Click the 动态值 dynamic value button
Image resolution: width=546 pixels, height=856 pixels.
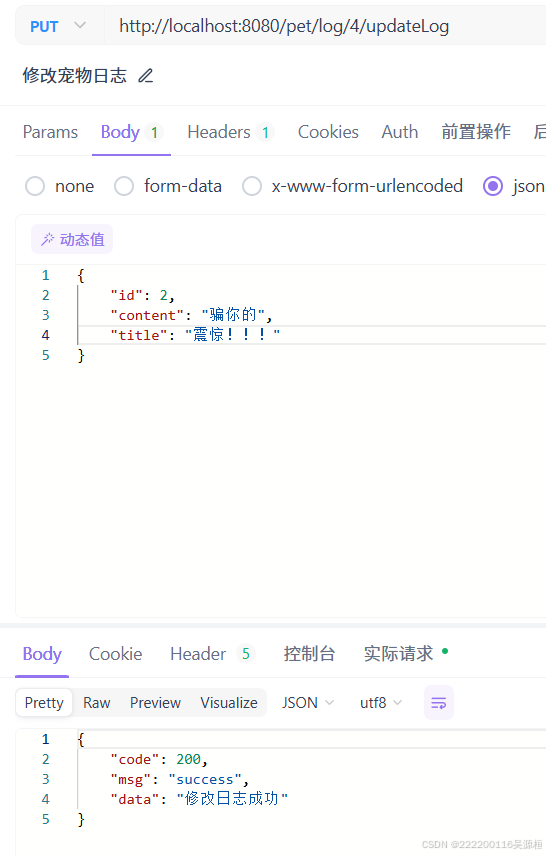[x=72, y=239]
